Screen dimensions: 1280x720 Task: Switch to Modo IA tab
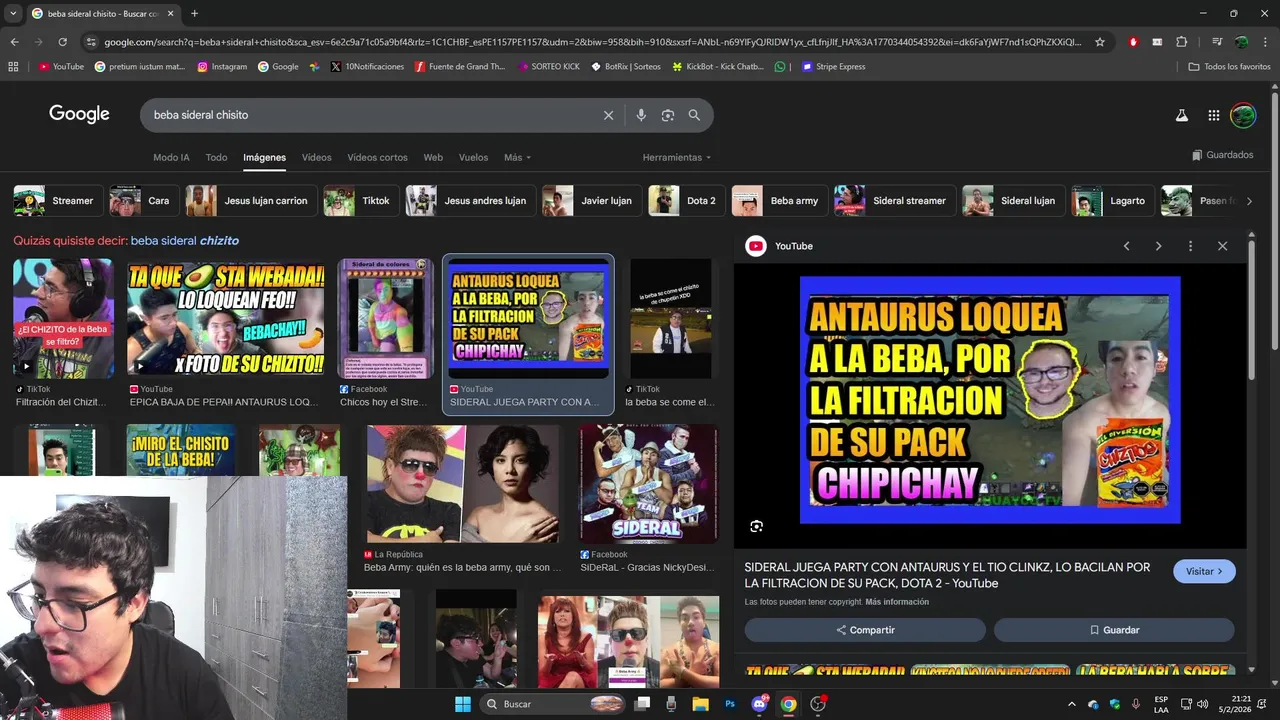pyautogui.click(x=171, y=158)
